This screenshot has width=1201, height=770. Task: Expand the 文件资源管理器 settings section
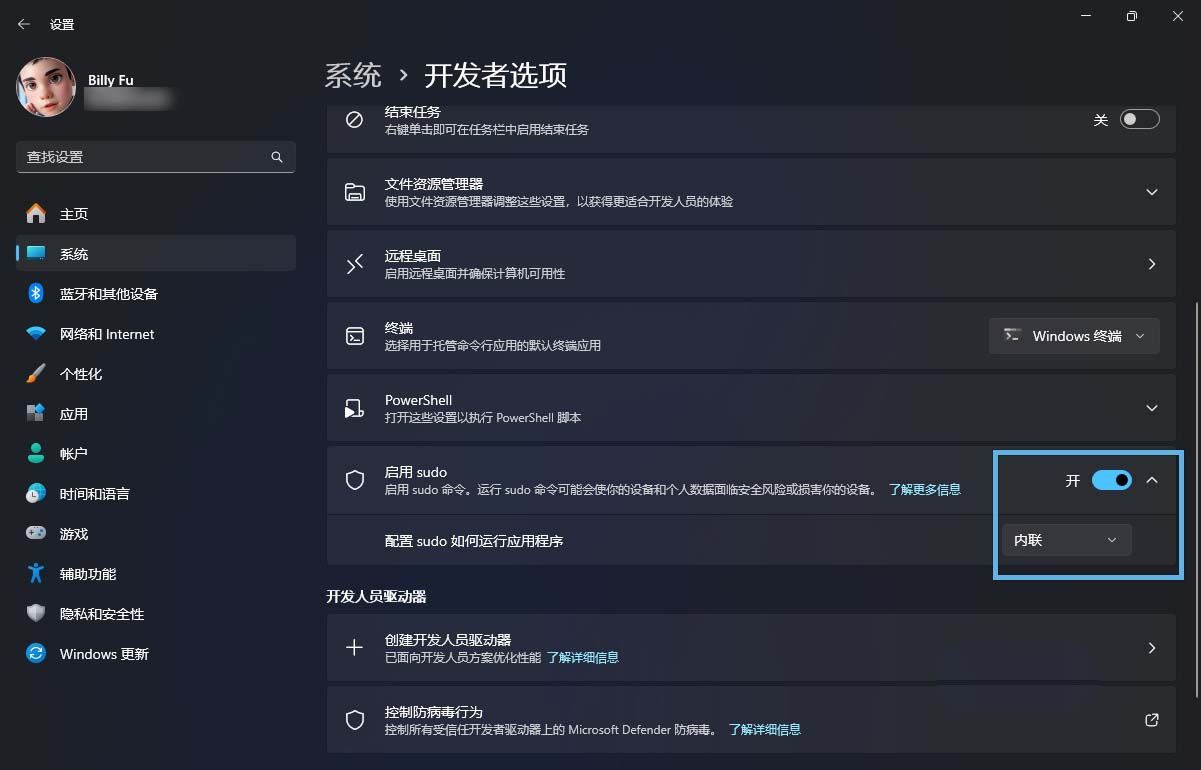pos(1151,191)
